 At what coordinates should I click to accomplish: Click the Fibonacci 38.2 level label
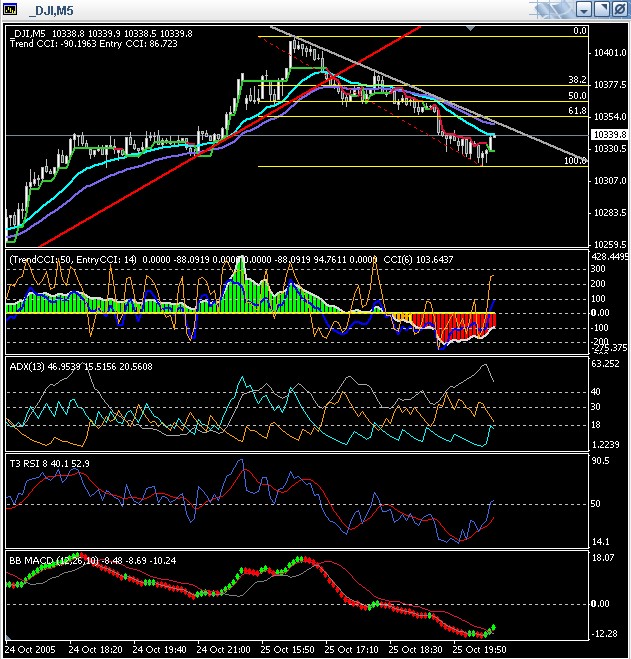click(577, 79)
